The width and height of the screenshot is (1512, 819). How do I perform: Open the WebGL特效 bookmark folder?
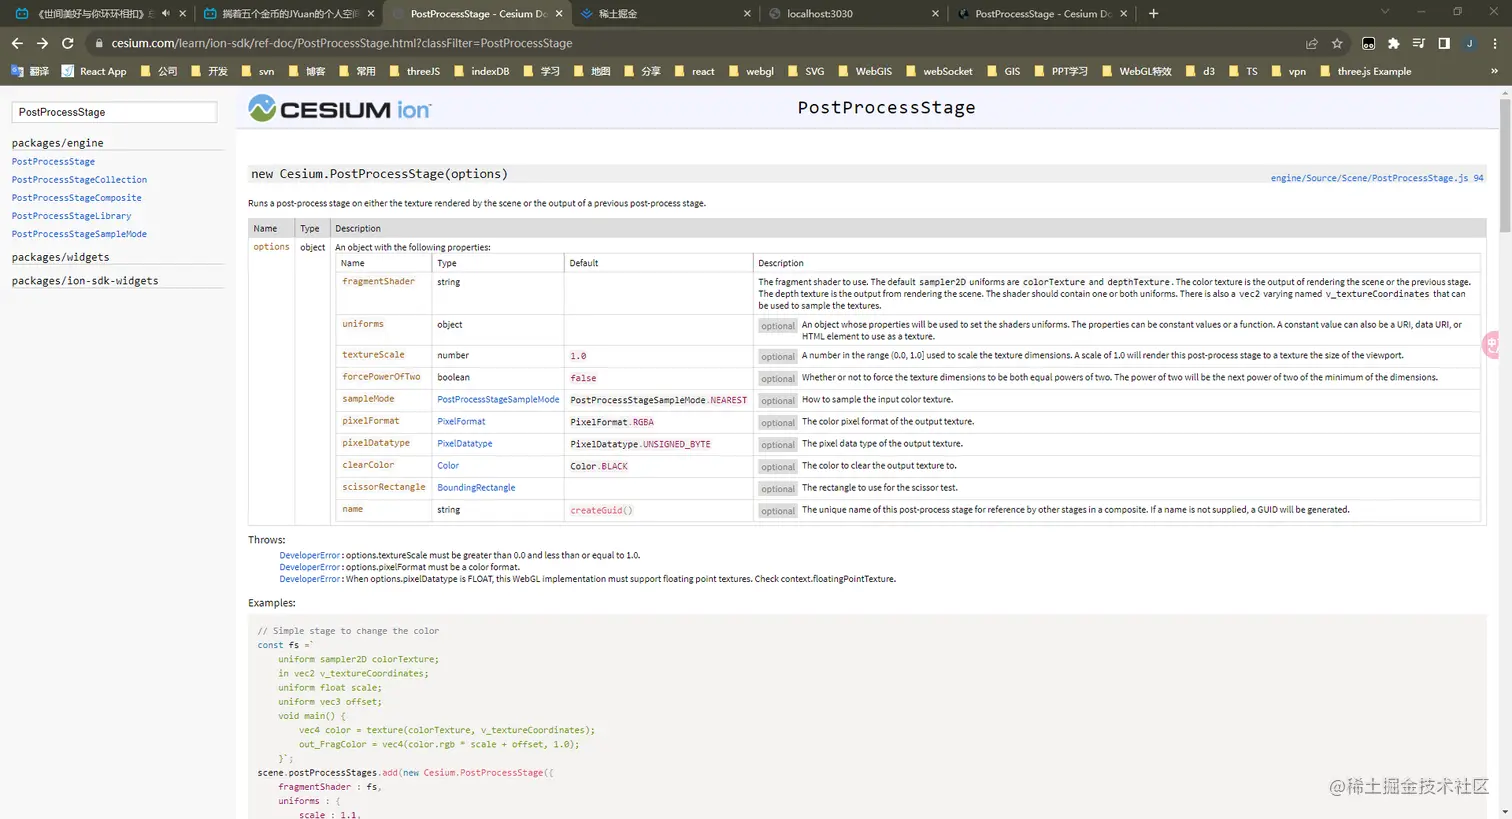tap(1136, 71)
